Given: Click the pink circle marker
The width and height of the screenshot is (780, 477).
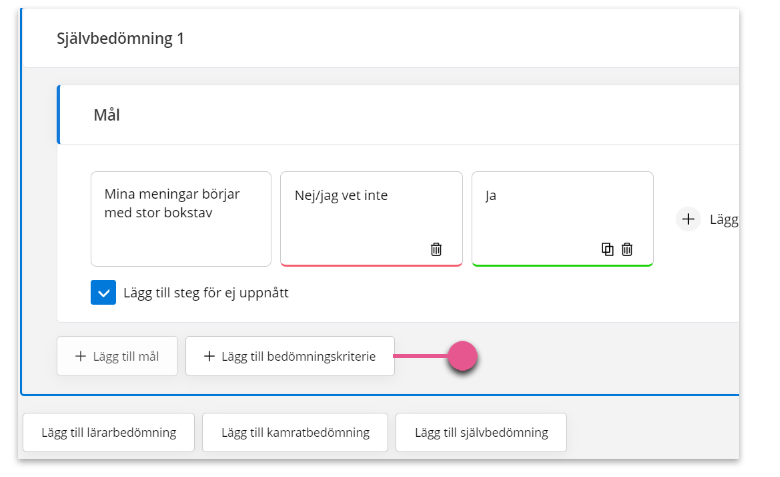Looking at the screenshot, I should pyautogui.click(x=462, y=356).
